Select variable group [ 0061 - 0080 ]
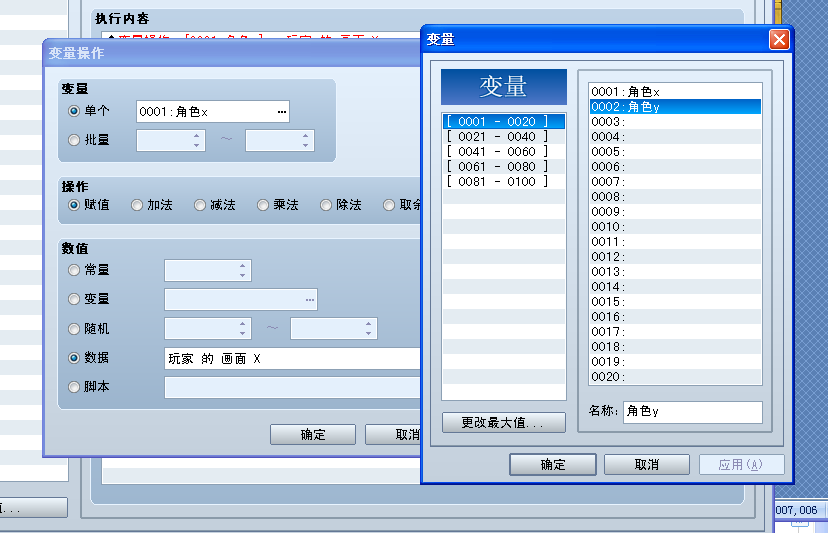Image resolution: width=828 pixels, height=533 pixels. coord(504,166)
